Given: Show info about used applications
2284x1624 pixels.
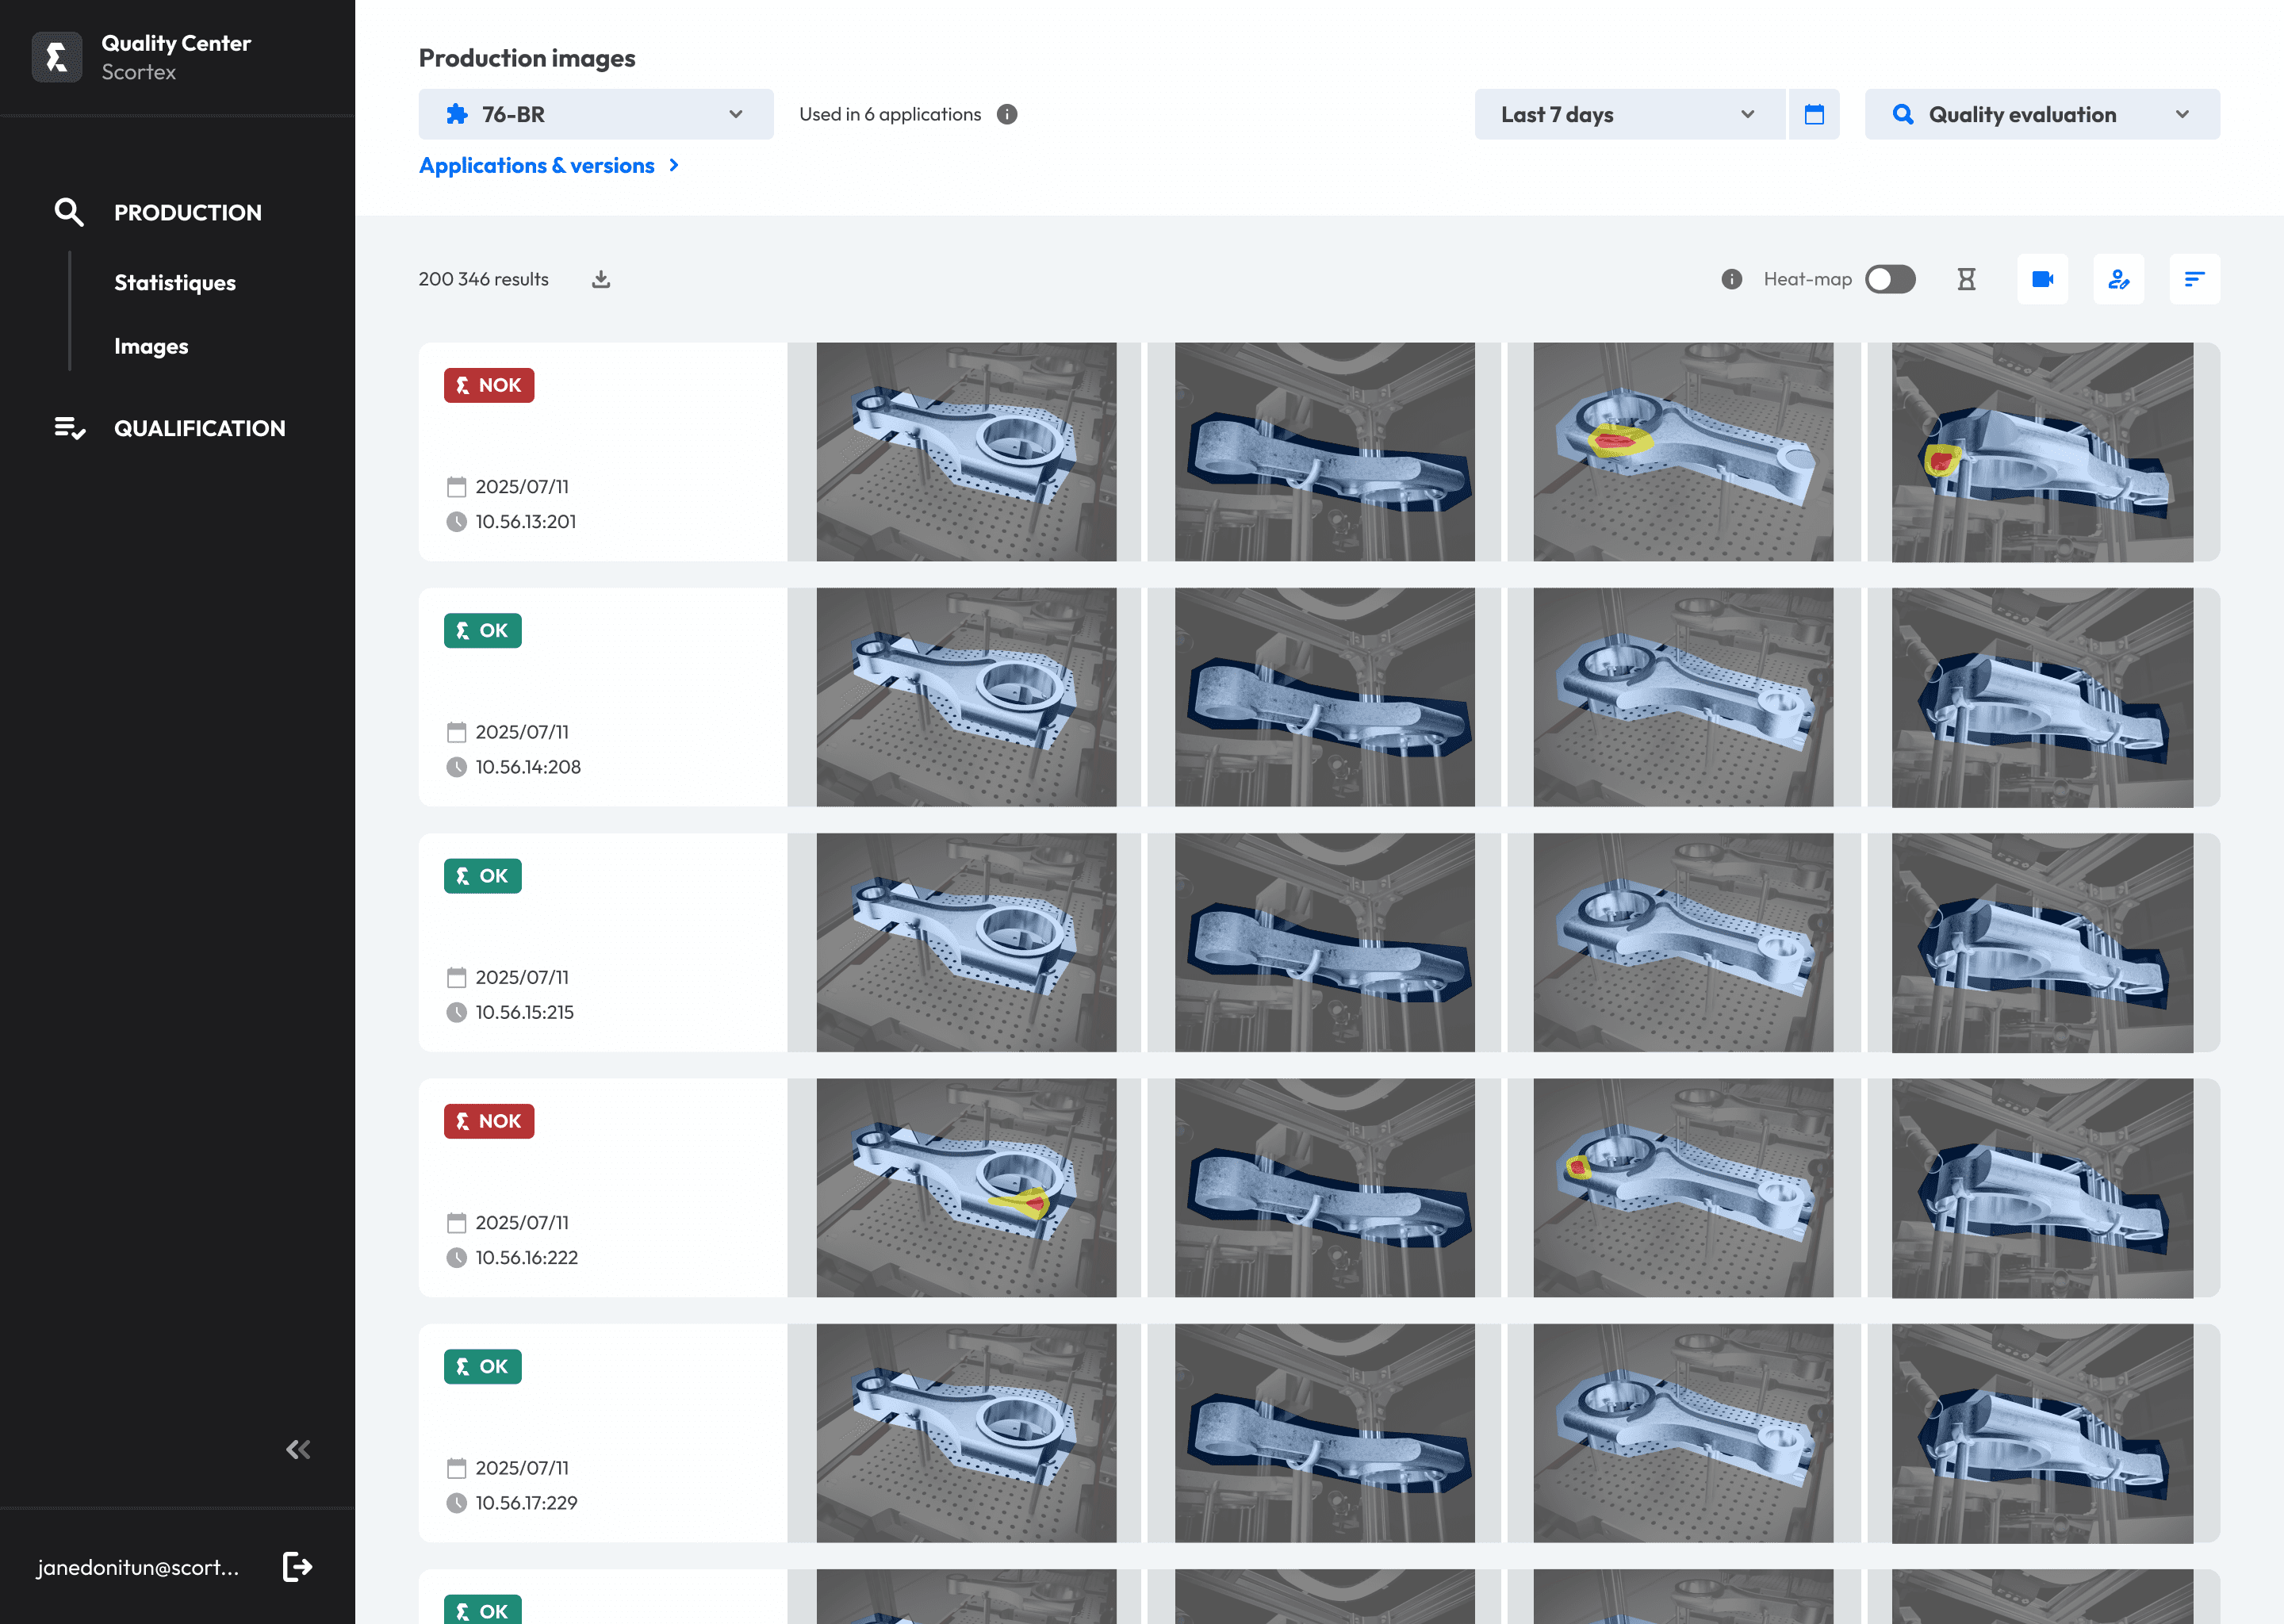Looking at the screenshot, I should pos(1007,114).
